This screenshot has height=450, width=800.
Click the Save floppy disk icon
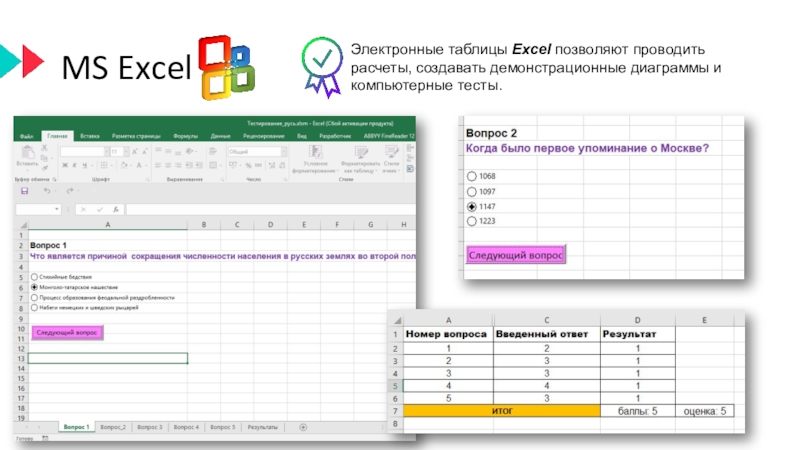(24, 191)
